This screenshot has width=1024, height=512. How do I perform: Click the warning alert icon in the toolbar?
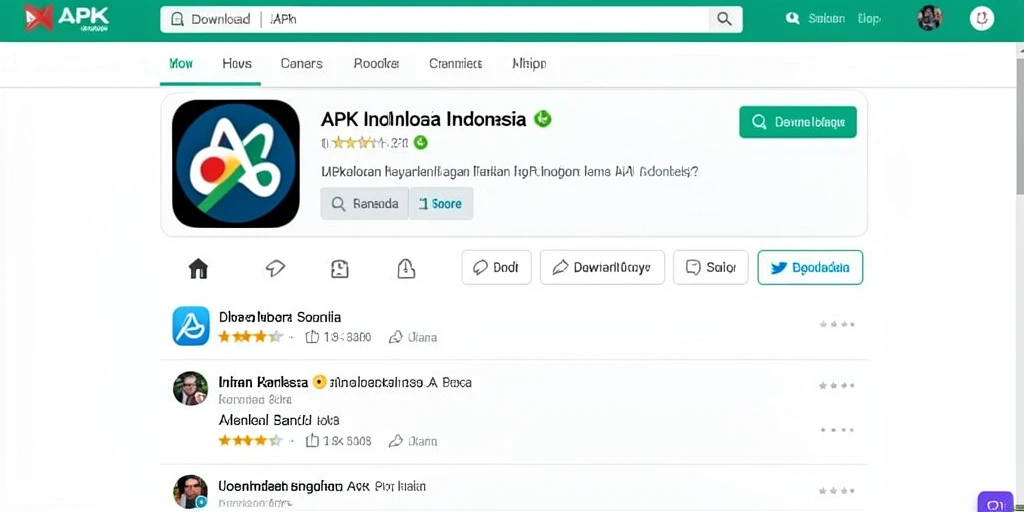(406, 268)
